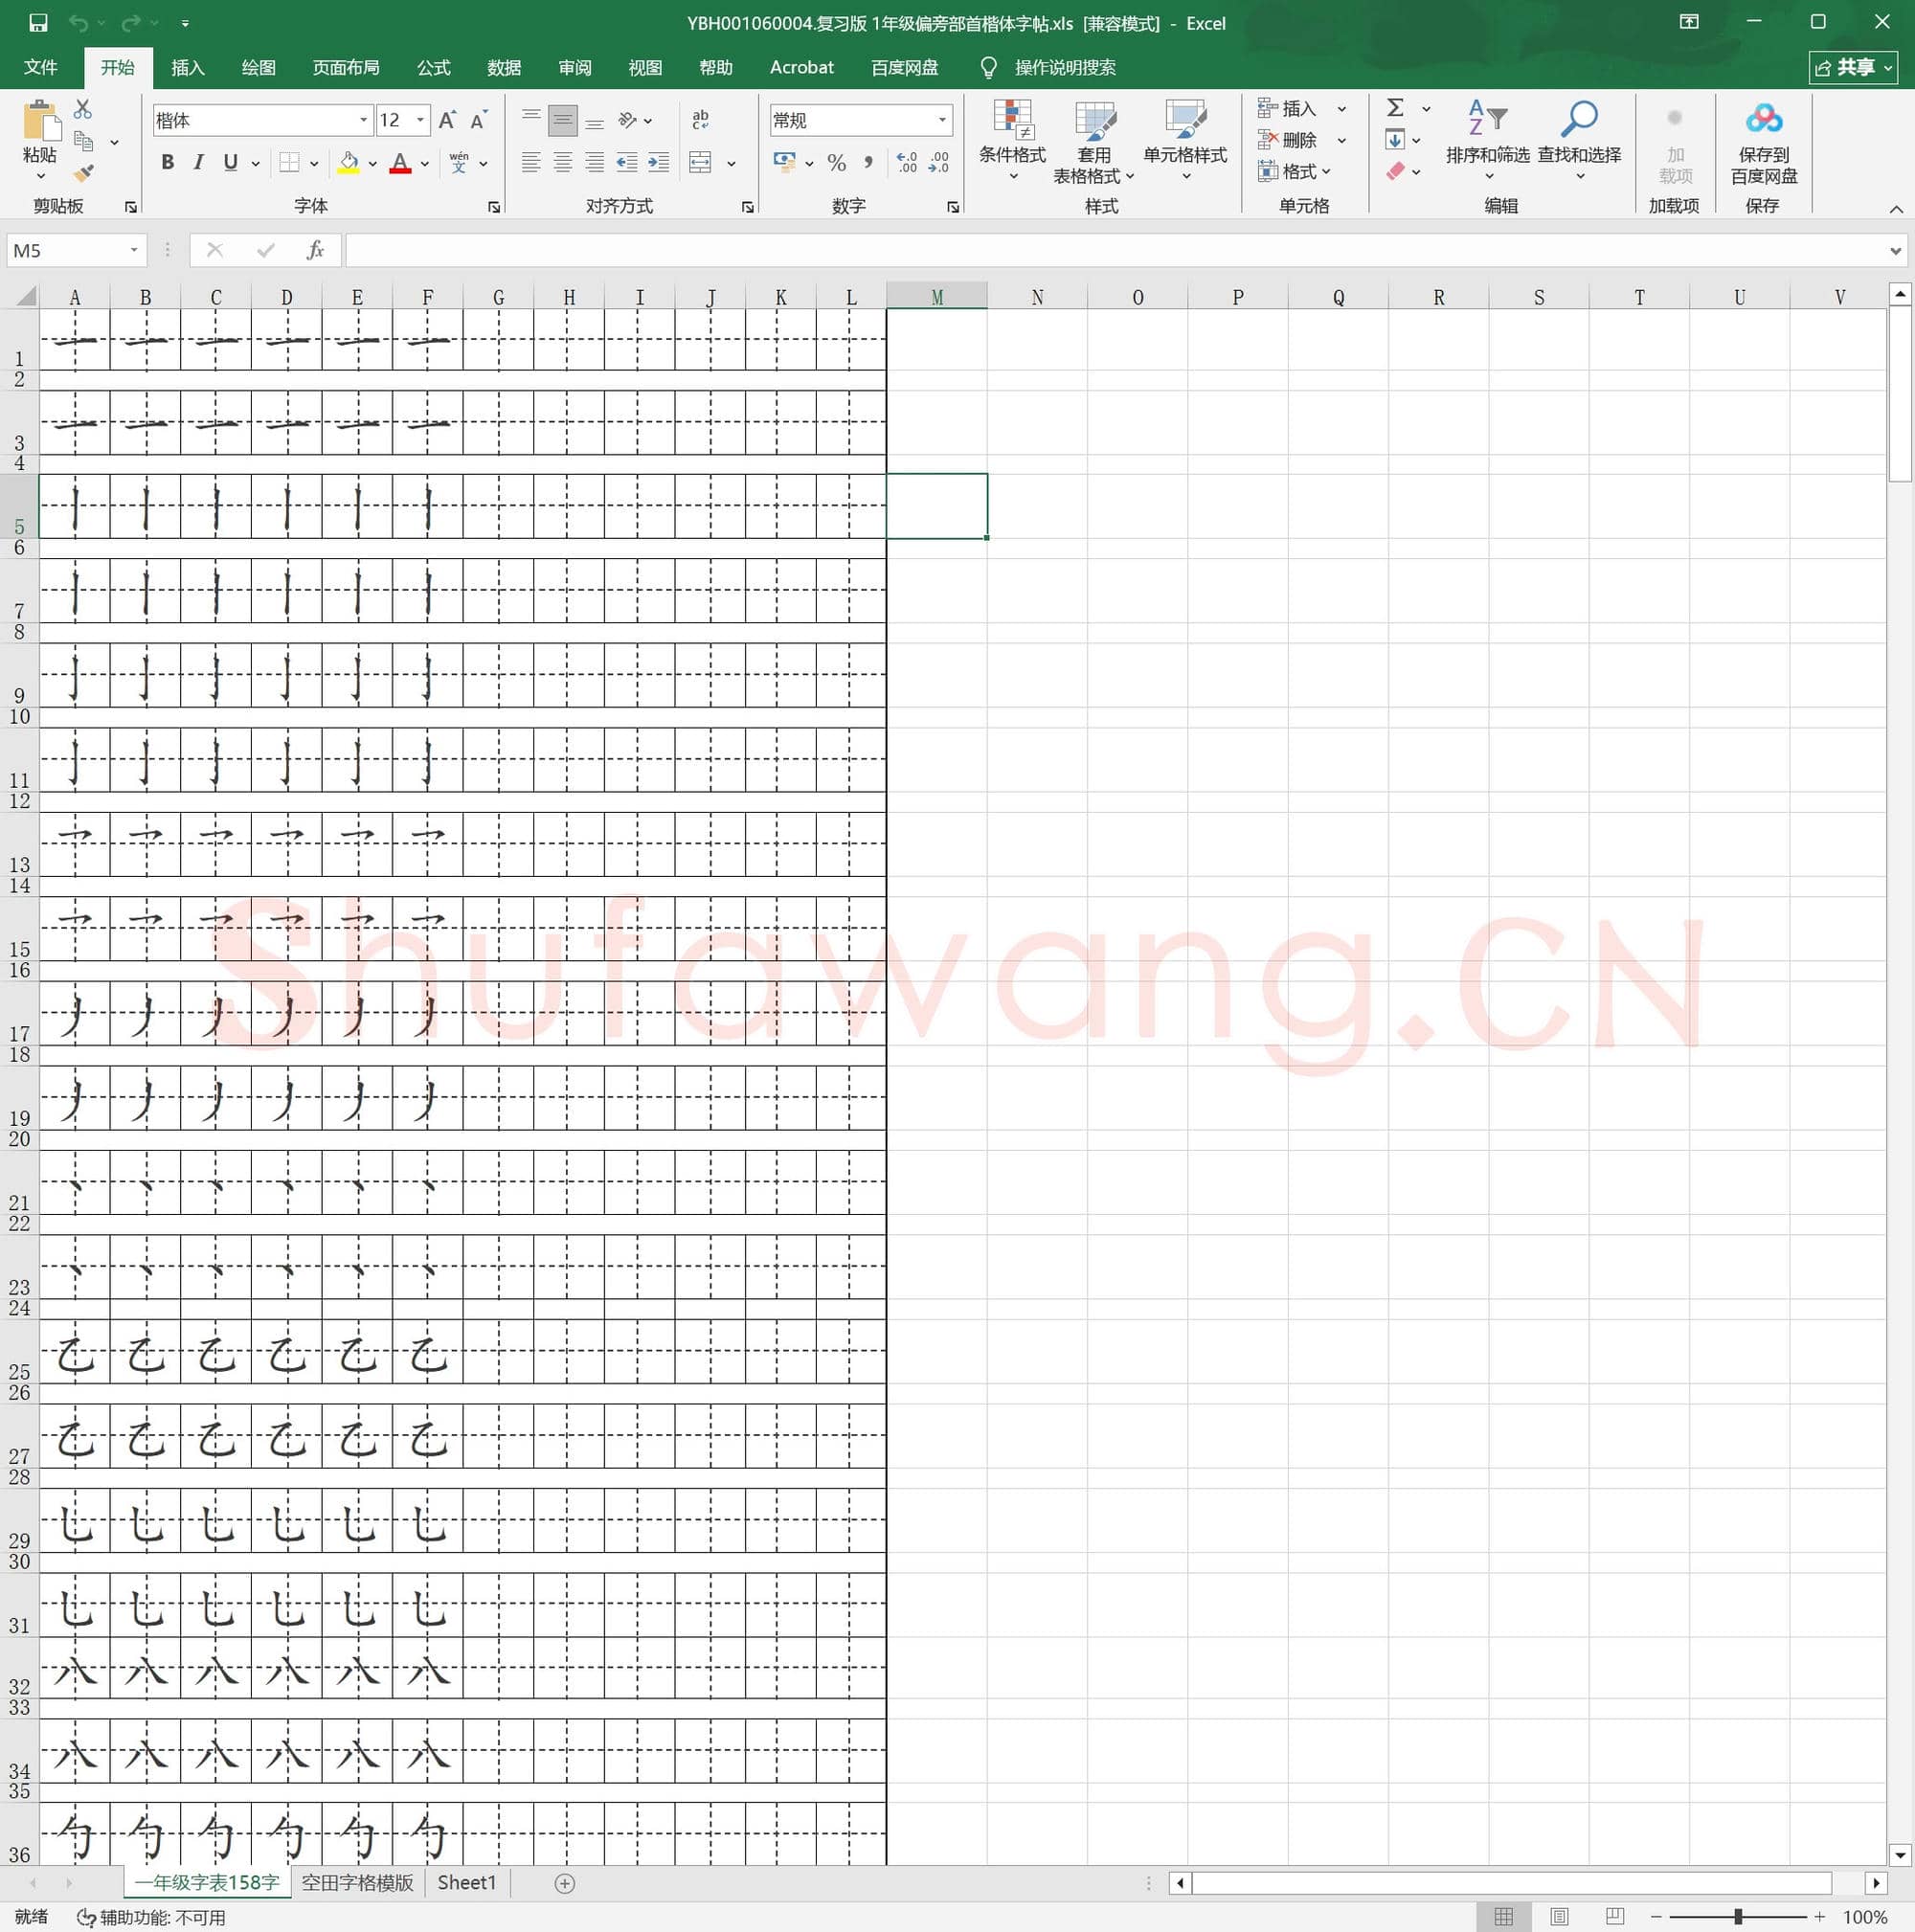Toggle Italic formatting
This screenshot has width=1915, height=1932.
[x=199, y=162]
